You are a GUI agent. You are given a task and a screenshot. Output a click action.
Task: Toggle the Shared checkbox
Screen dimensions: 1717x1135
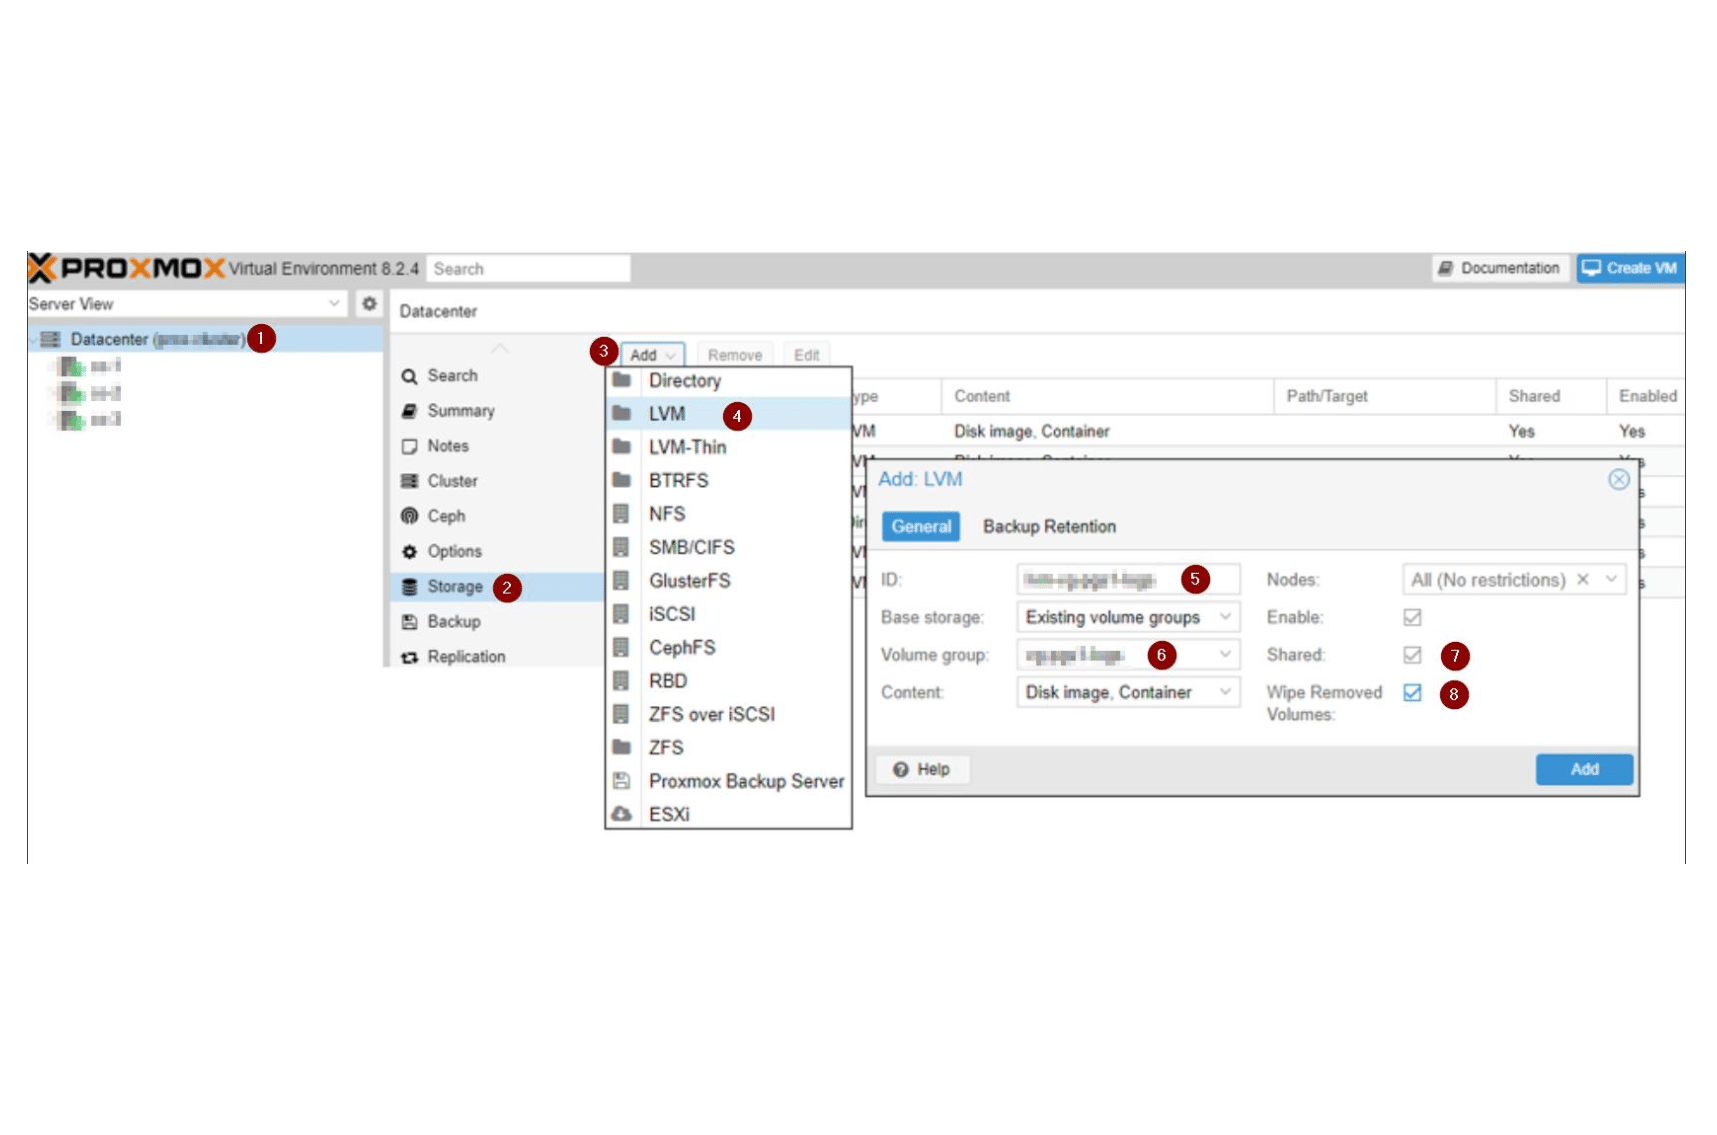pyautogui.click(x=1410, y=655)
